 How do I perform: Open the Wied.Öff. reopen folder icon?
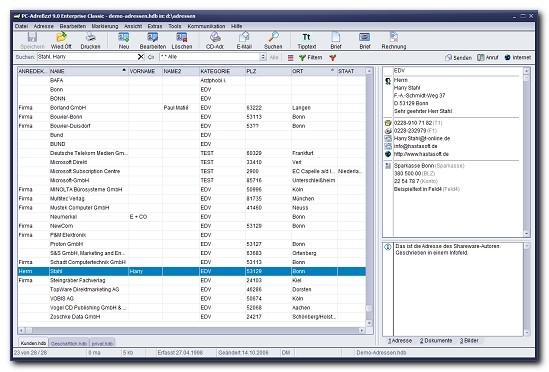(x=61, y=37)
